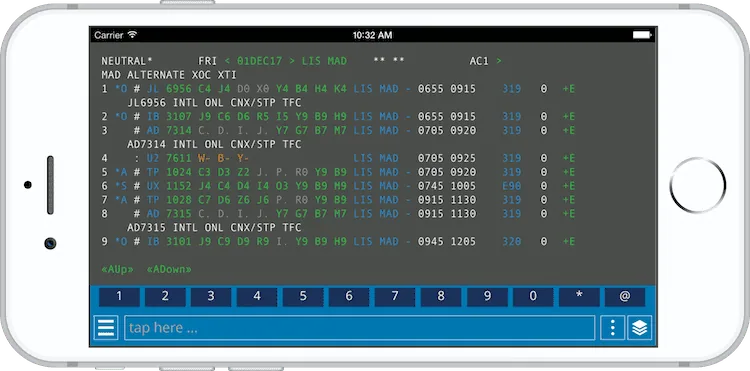Click the «AUp» link
The image size is (750, 371).
[x=118, y=269]
